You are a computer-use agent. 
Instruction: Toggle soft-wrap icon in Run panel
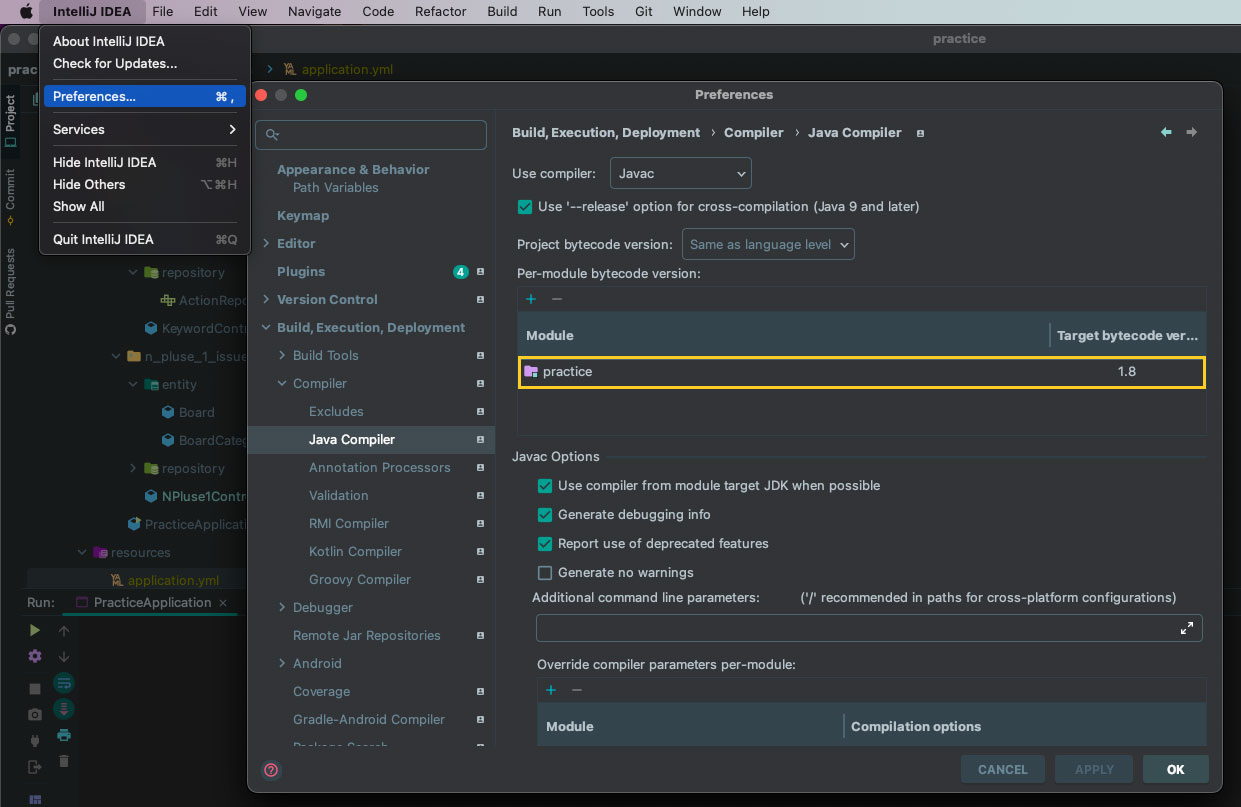[x=64, y=683]
